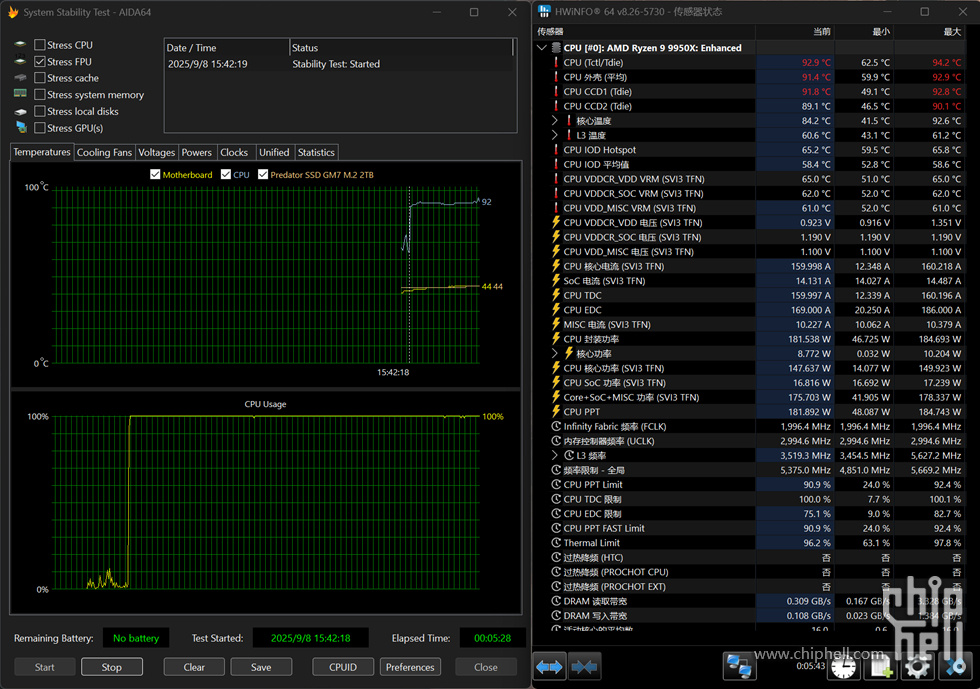This screenshot has height=689, width=980.
Task: Click the Date / Time column header
Action: 227,48
